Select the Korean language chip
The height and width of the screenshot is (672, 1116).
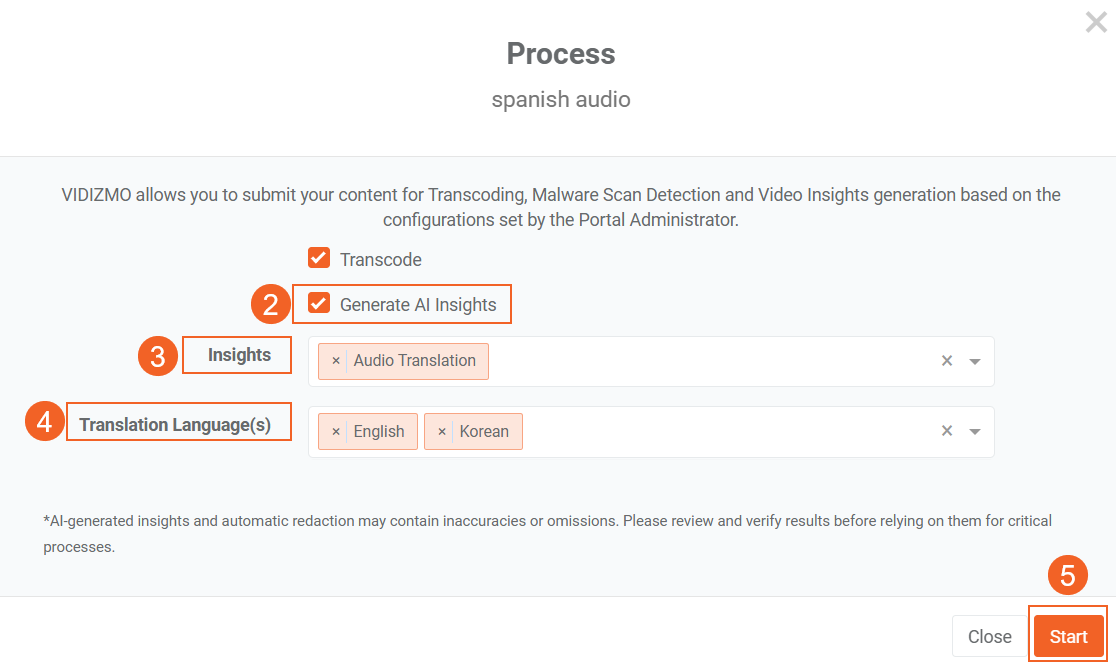[x=484, y=432]
